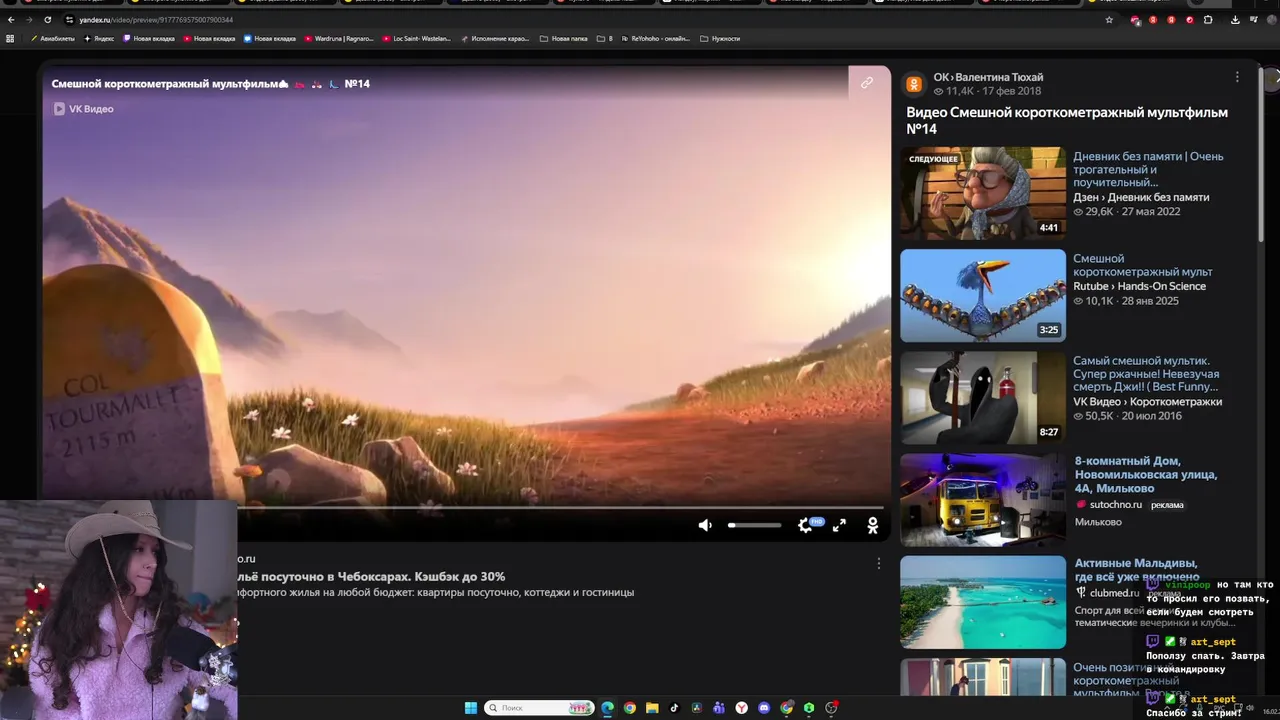The image size is (1280, 720).
Task: Open the 8-комнатный Дом ad thumbnail
Action: [983, 500]
